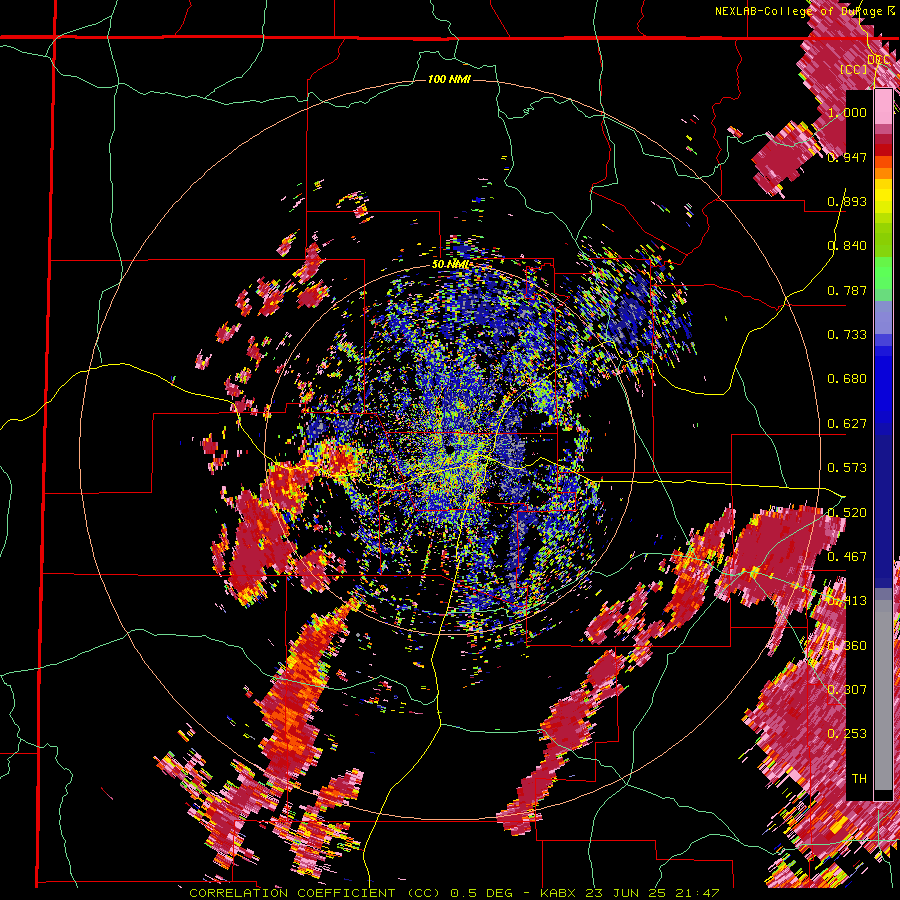900x900 pixels.
Task: Pick the light pink top color bar segment
Action: [883, 107]
